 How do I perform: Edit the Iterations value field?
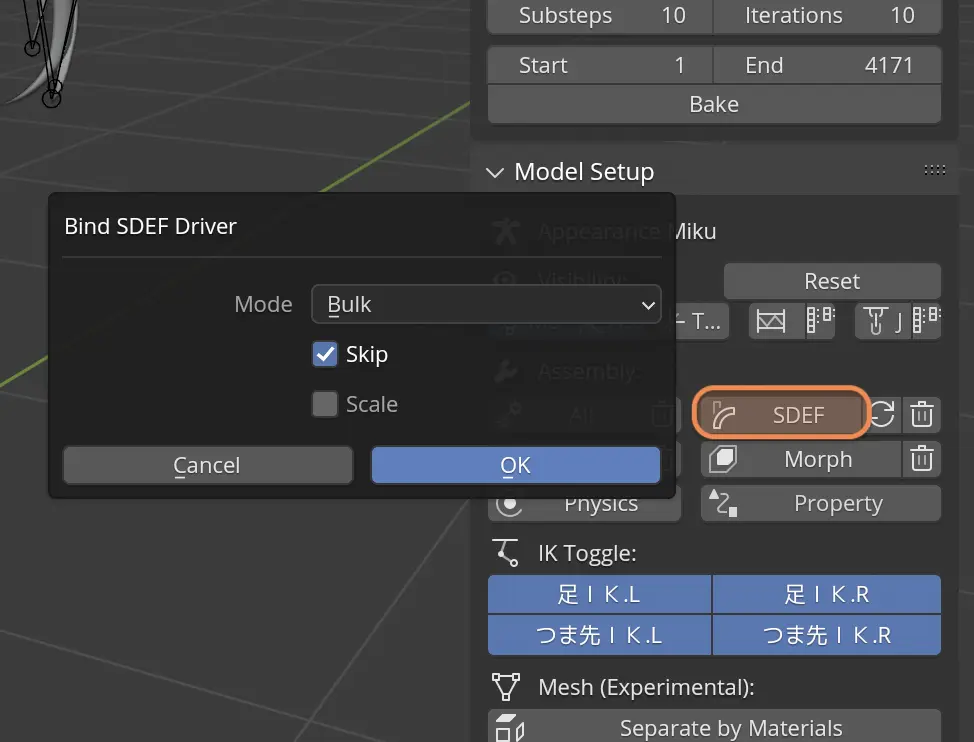pyautogui.click(x=827, y=16)
